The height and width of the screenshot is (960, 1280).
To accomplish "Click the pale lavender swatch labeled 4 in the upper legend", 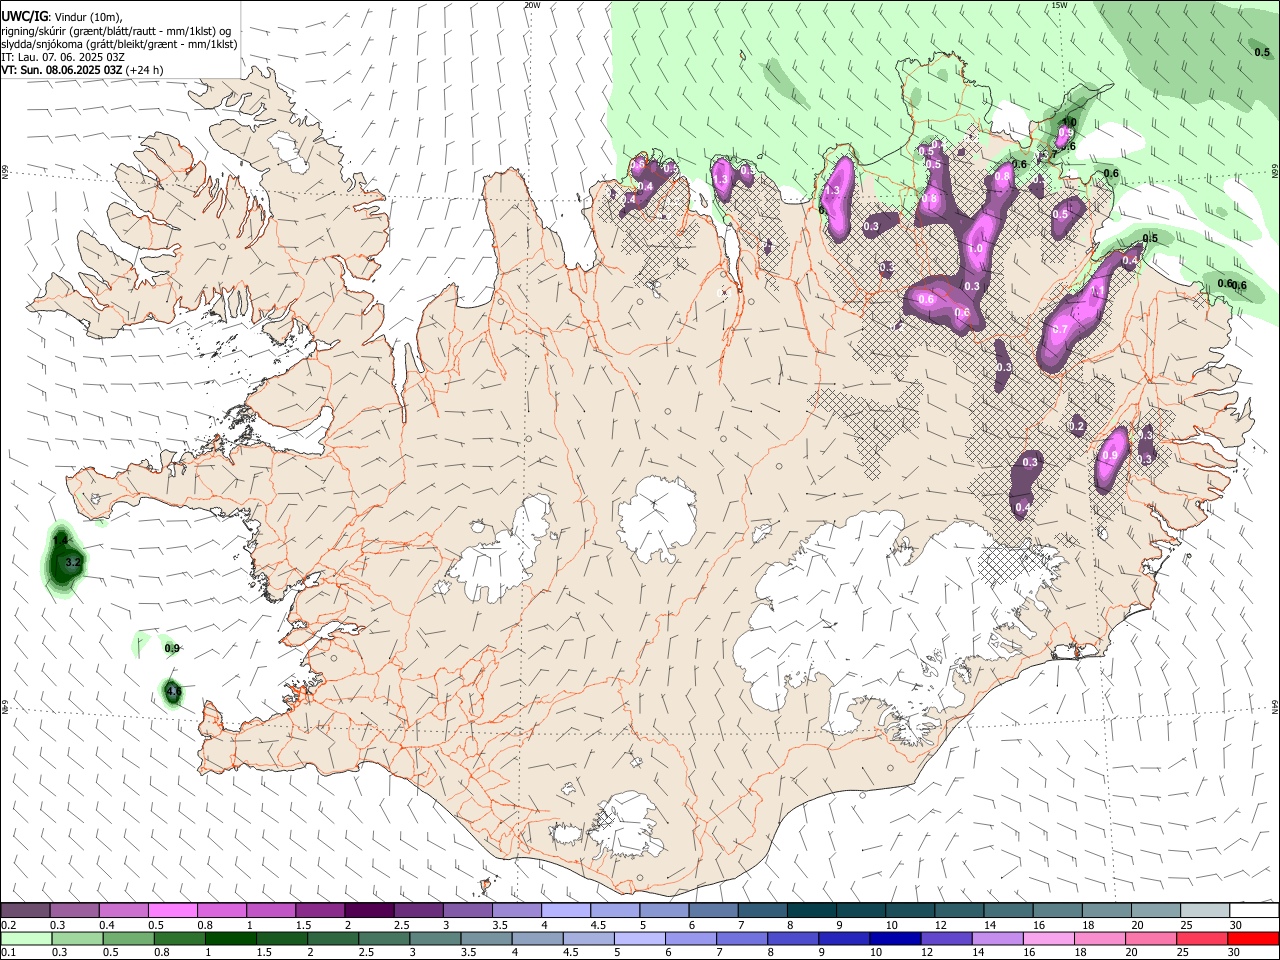I will click(566, 910).
